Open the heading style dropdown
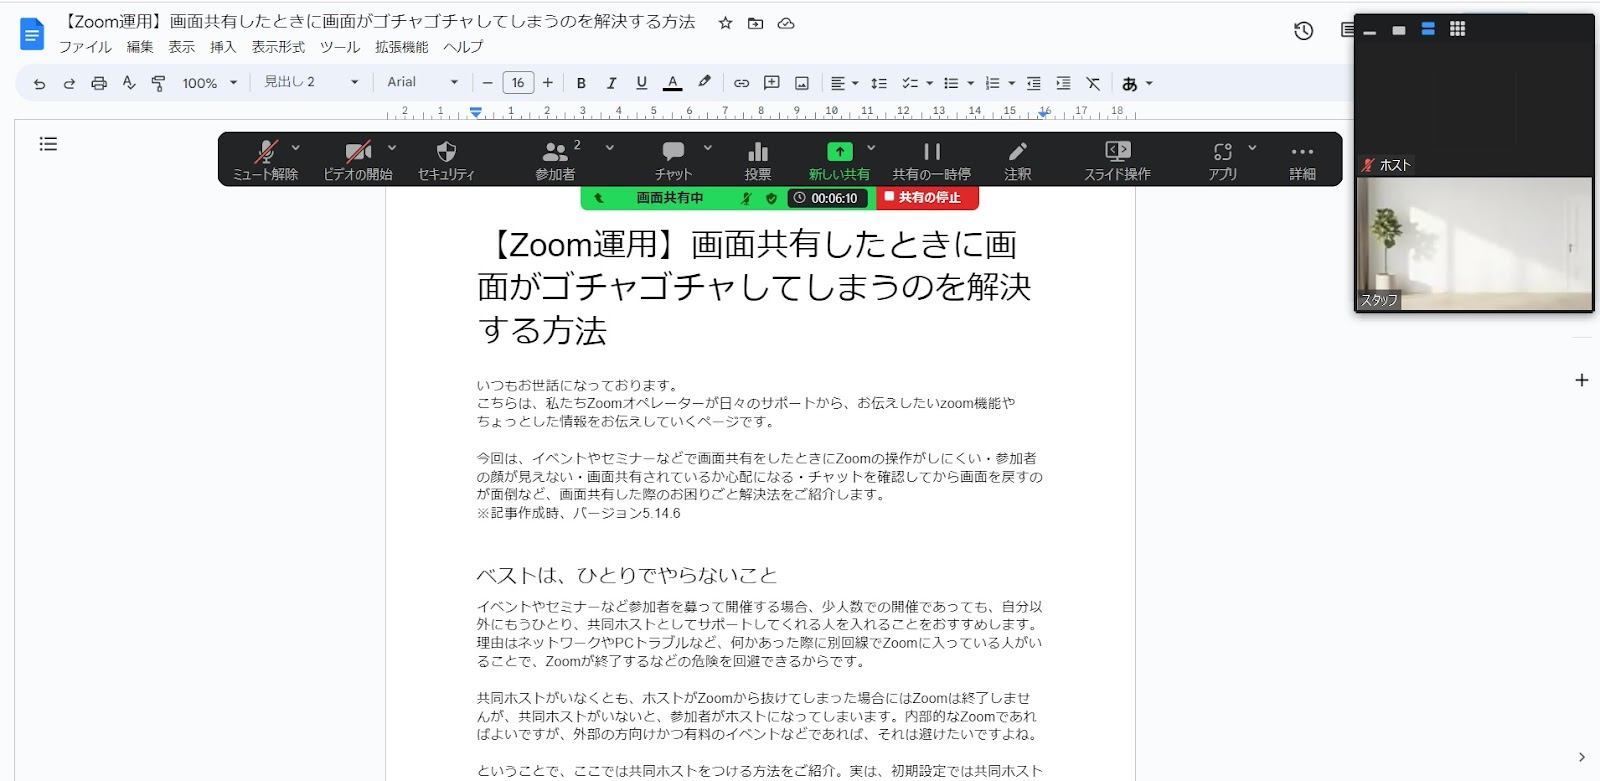1600x781 pixels. pos(310,82)
